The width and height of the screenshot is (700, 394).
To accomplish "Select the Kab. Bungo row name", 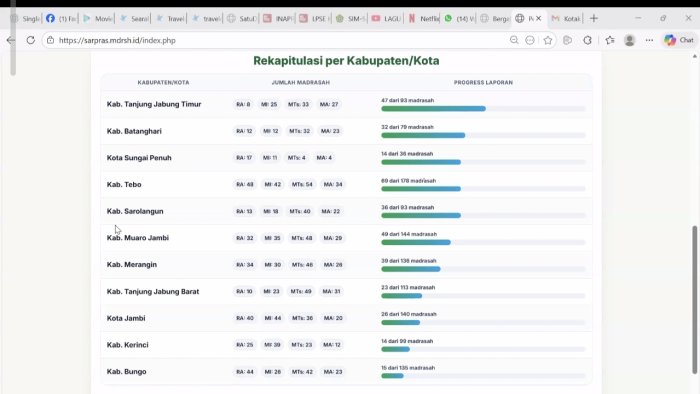I will coord(126,372).
